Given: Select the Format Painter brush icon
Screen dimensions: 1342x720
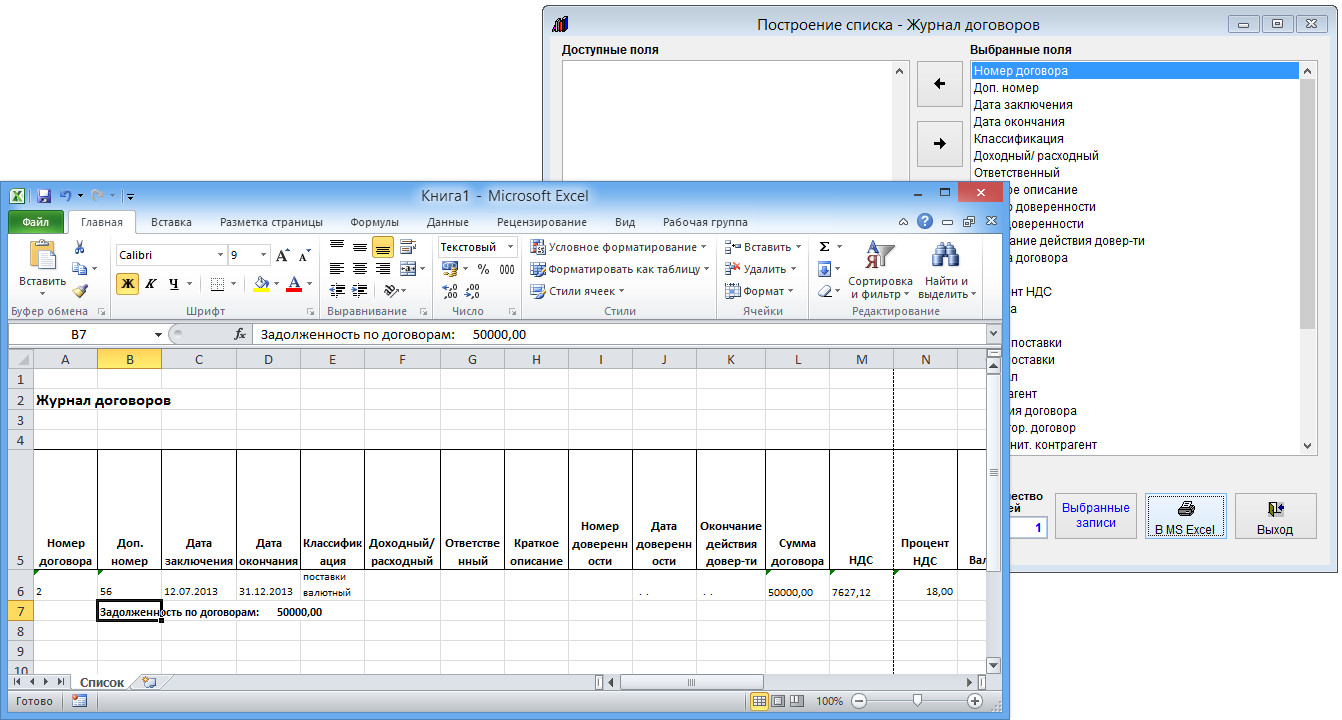Looking at the screenshot, I should (x=80, y=291).
